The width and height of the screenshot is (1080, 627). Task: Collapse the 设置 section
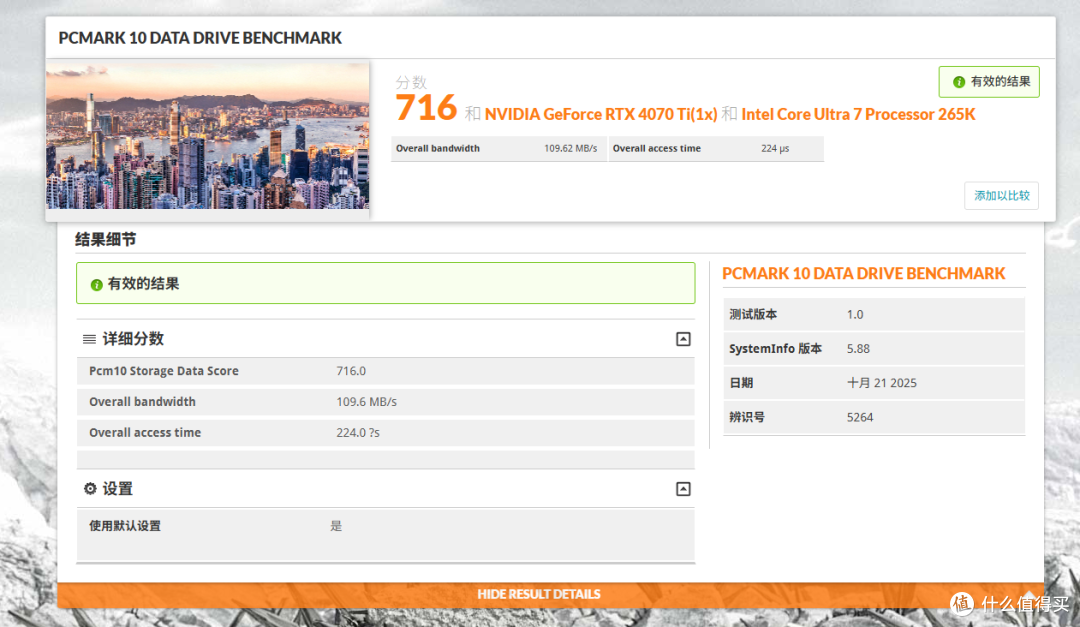point(683,489)
